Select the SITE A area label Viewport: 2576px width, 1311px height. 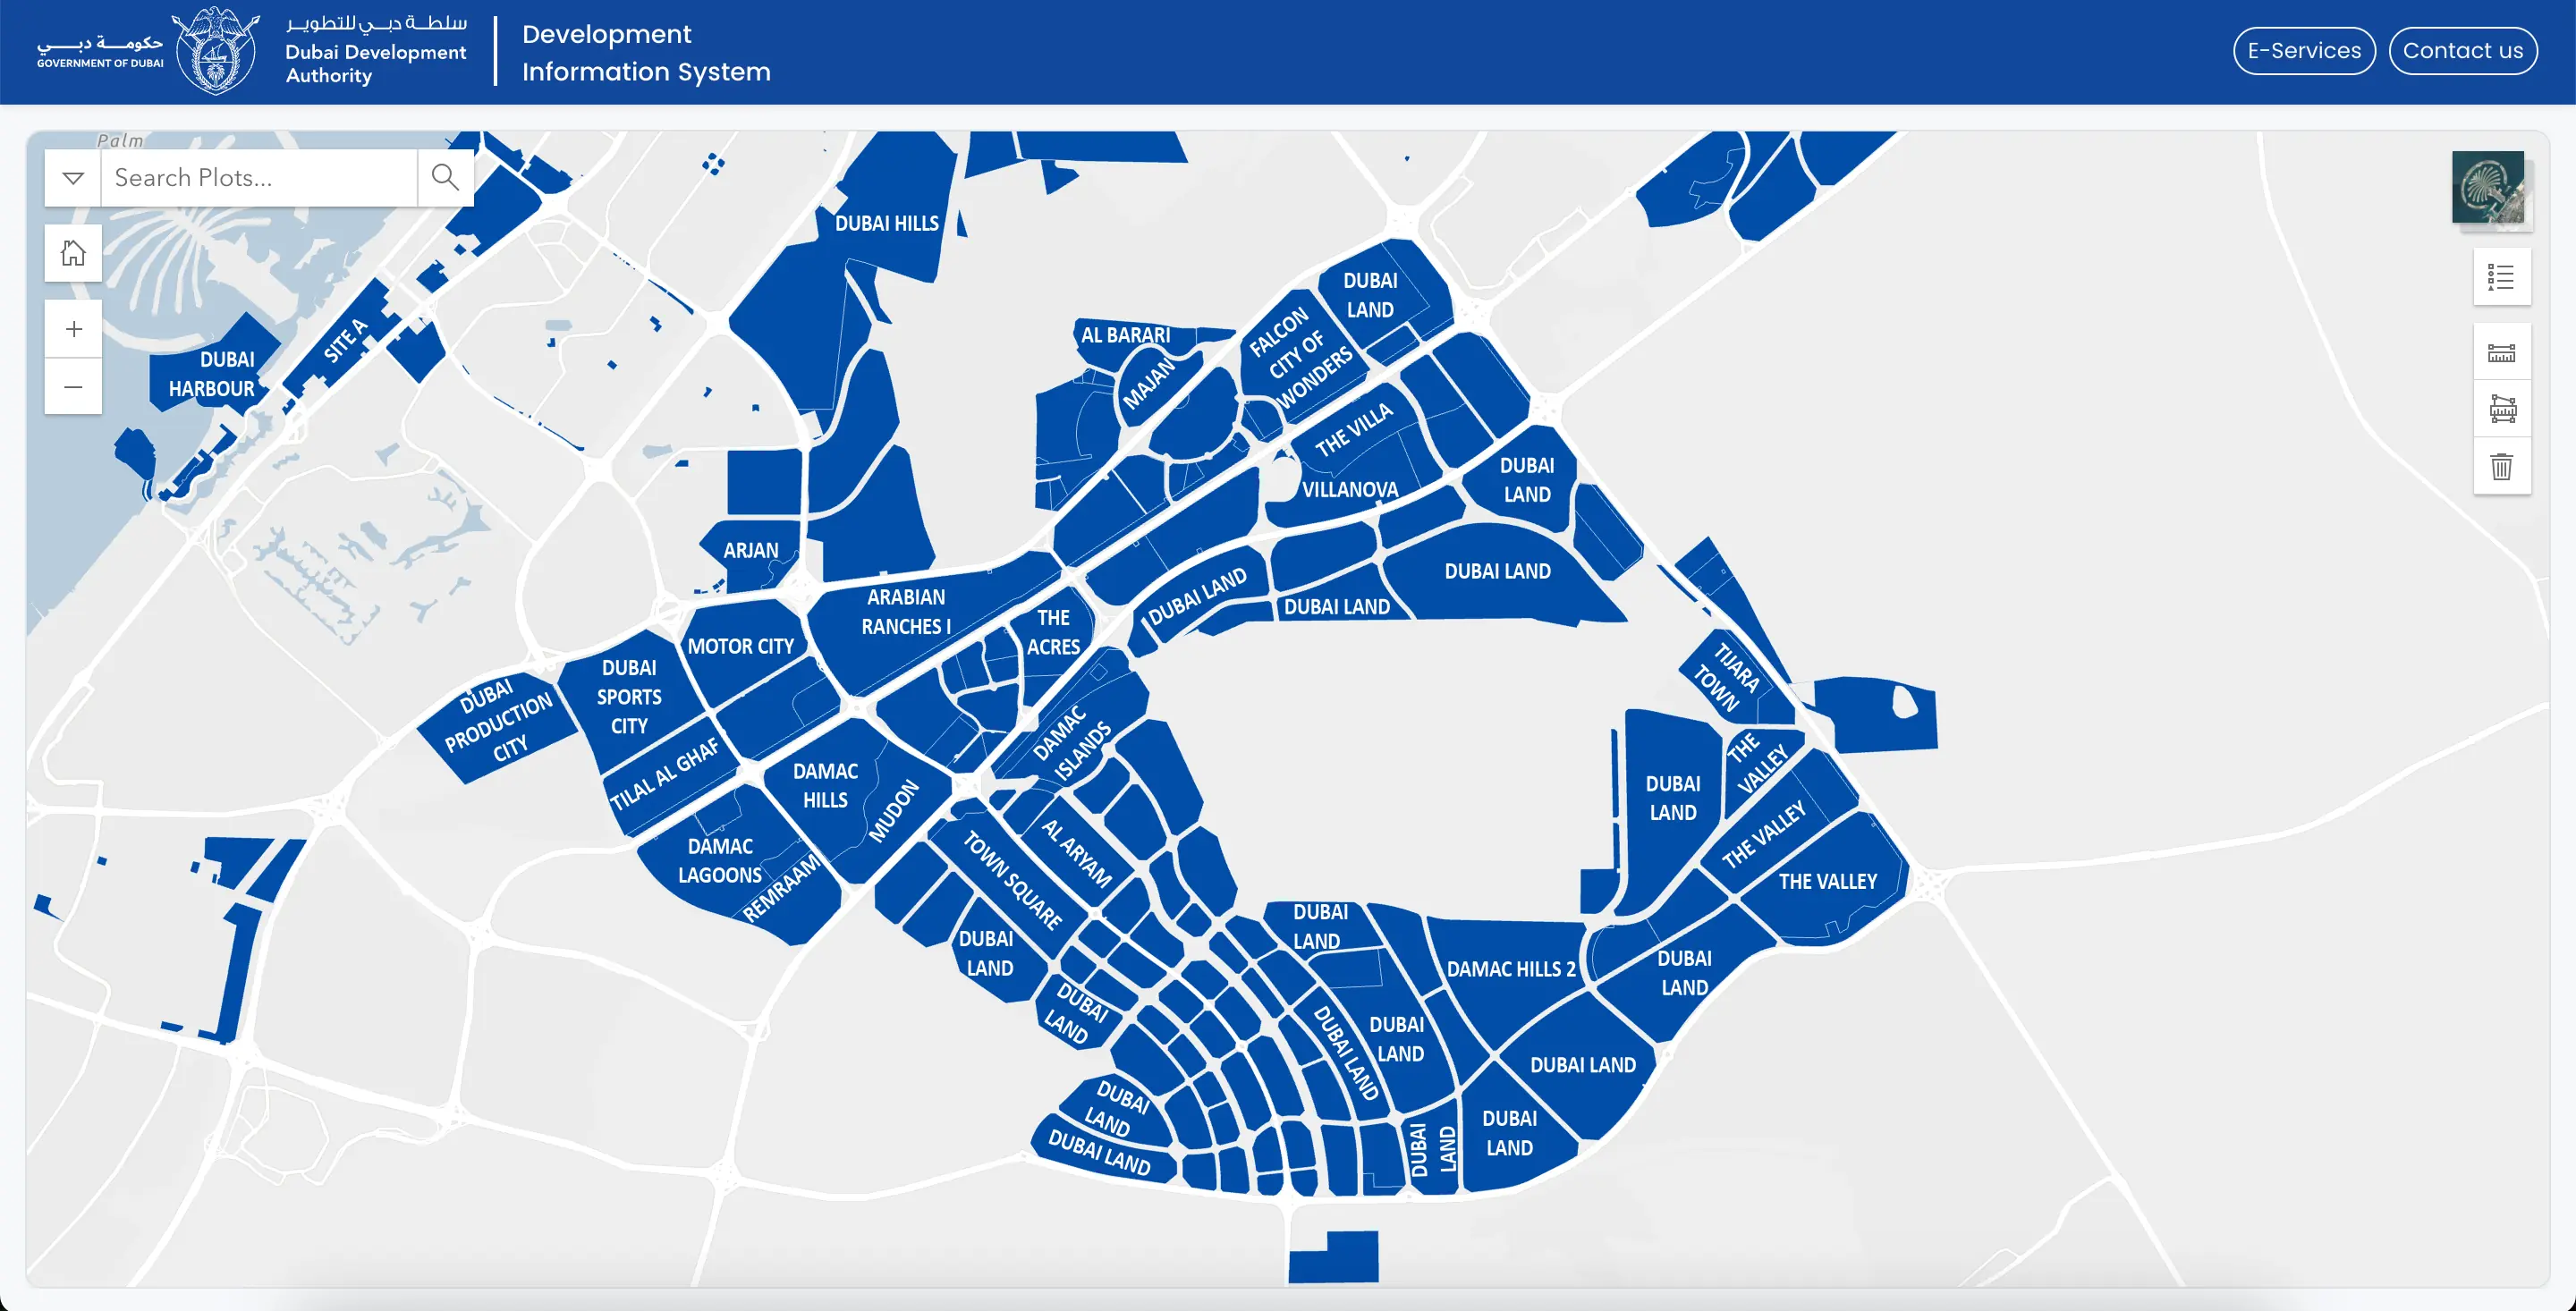coord(347,341)
